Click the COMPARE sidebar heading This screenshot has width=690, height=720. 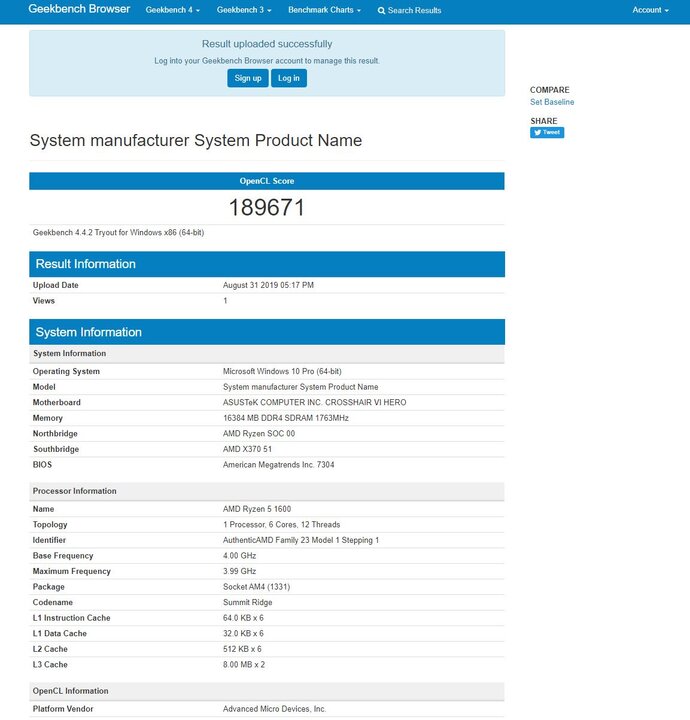click(550, 90)
